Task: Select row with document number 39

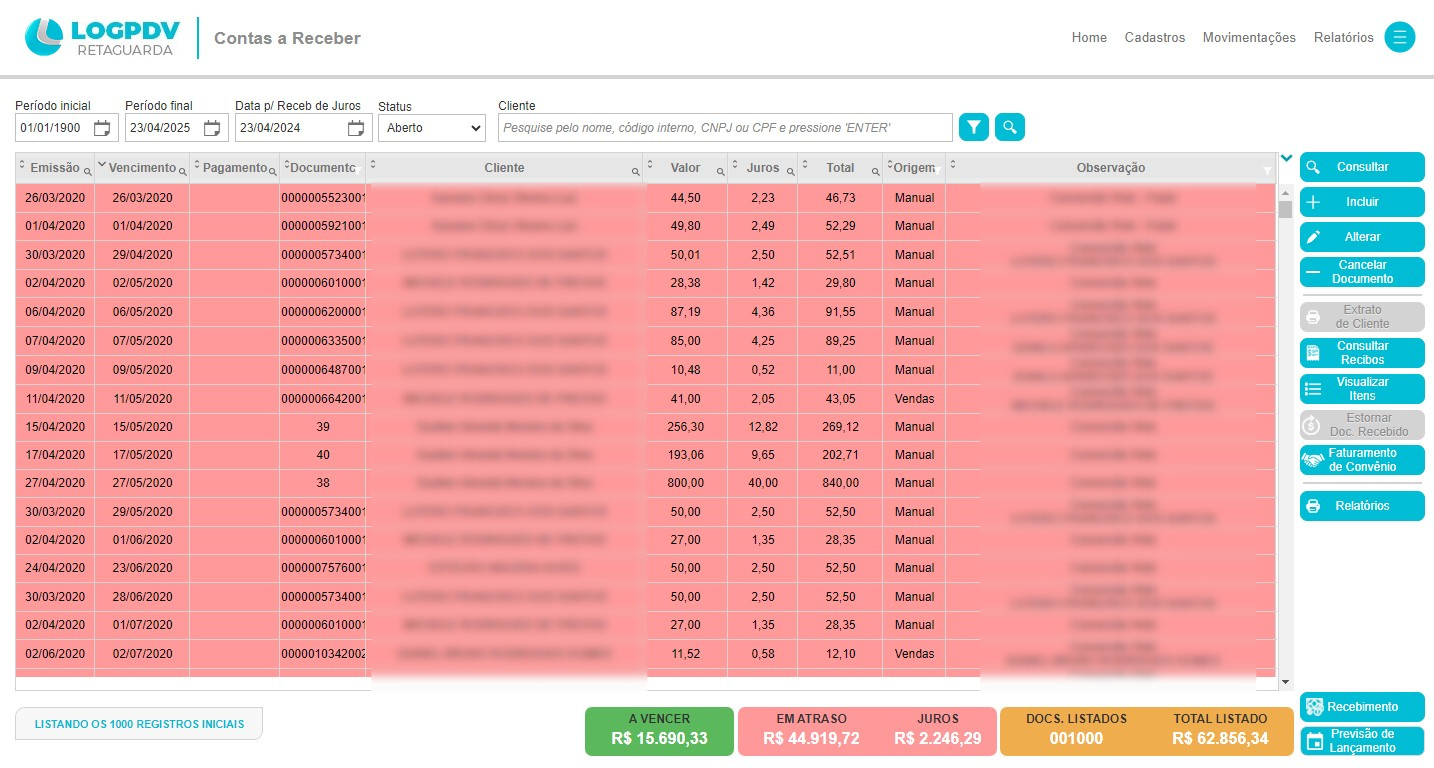Action: point(322,426)
